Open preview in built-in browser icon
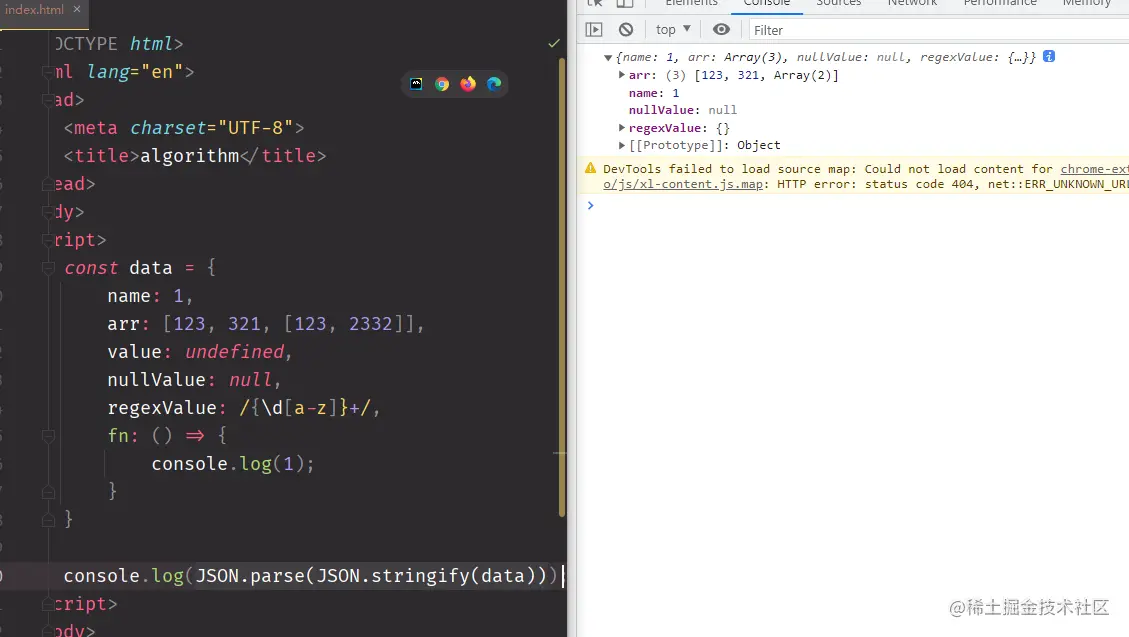1129x637 pixels. click(x=416, y=84)
